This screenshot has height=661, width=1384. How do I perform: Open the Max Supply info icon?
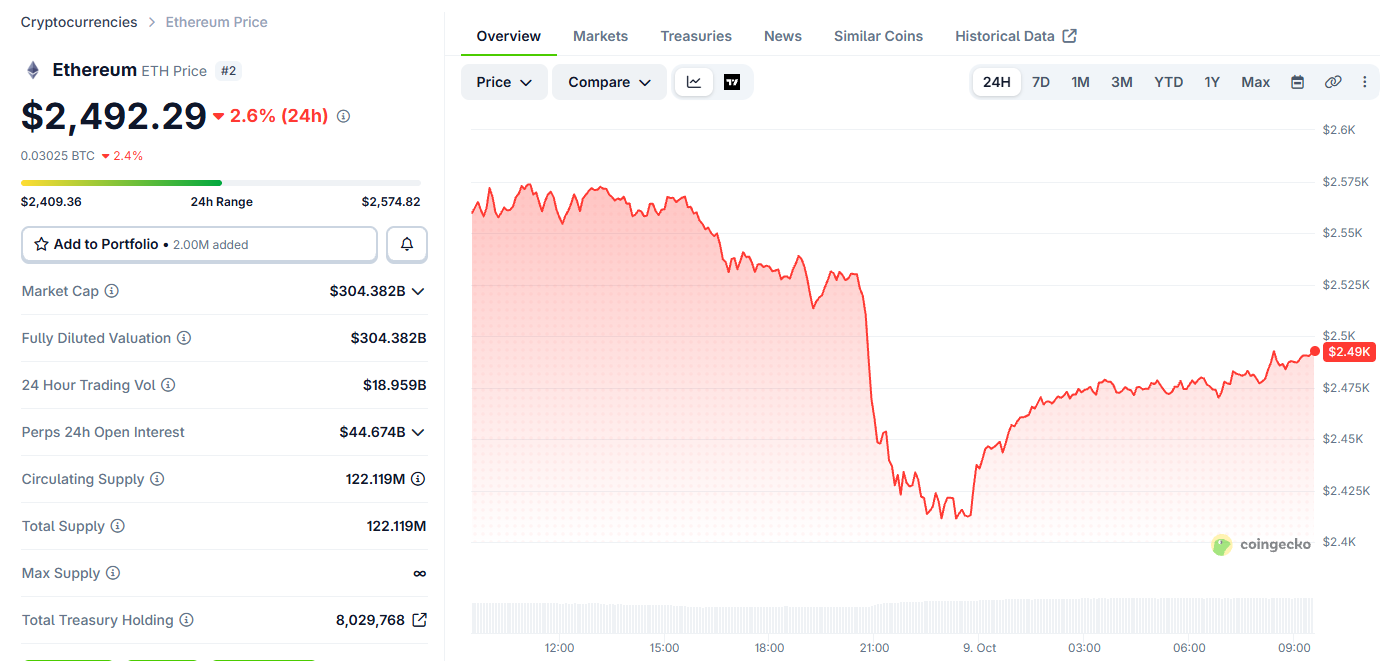click(x=113, y=573)
